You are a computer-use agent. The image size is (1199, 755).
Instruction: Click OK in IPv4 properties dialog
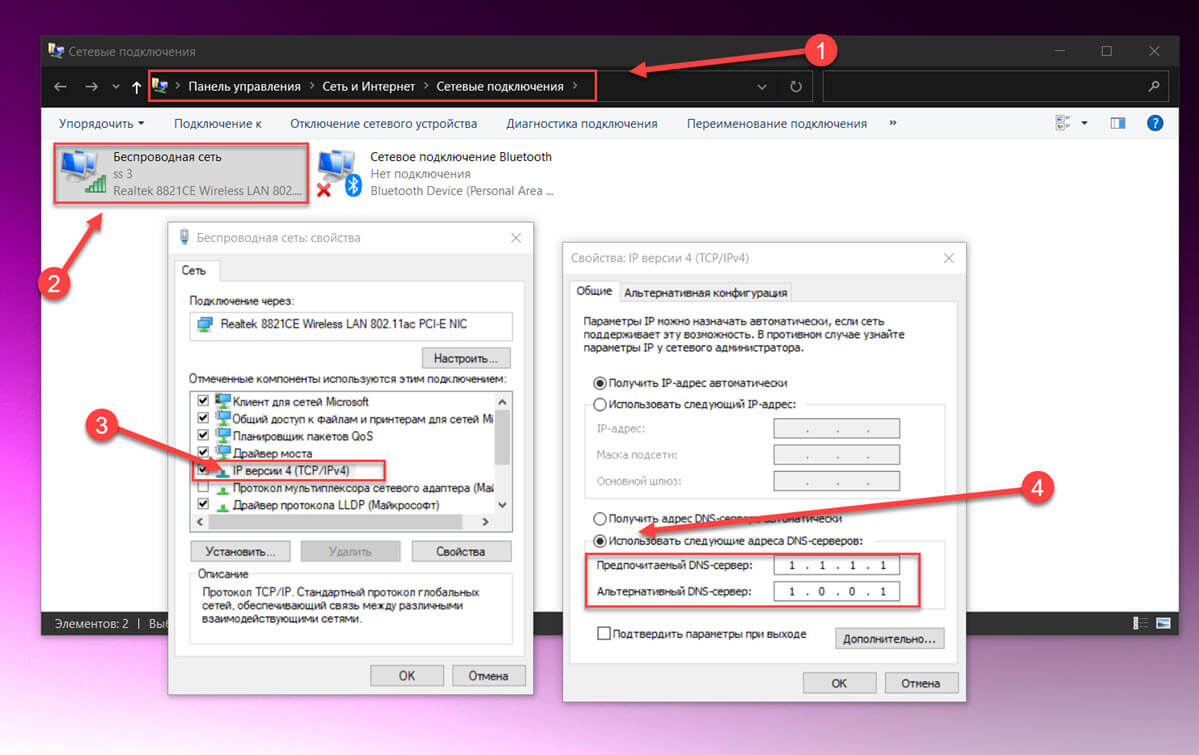click(839, 683)
